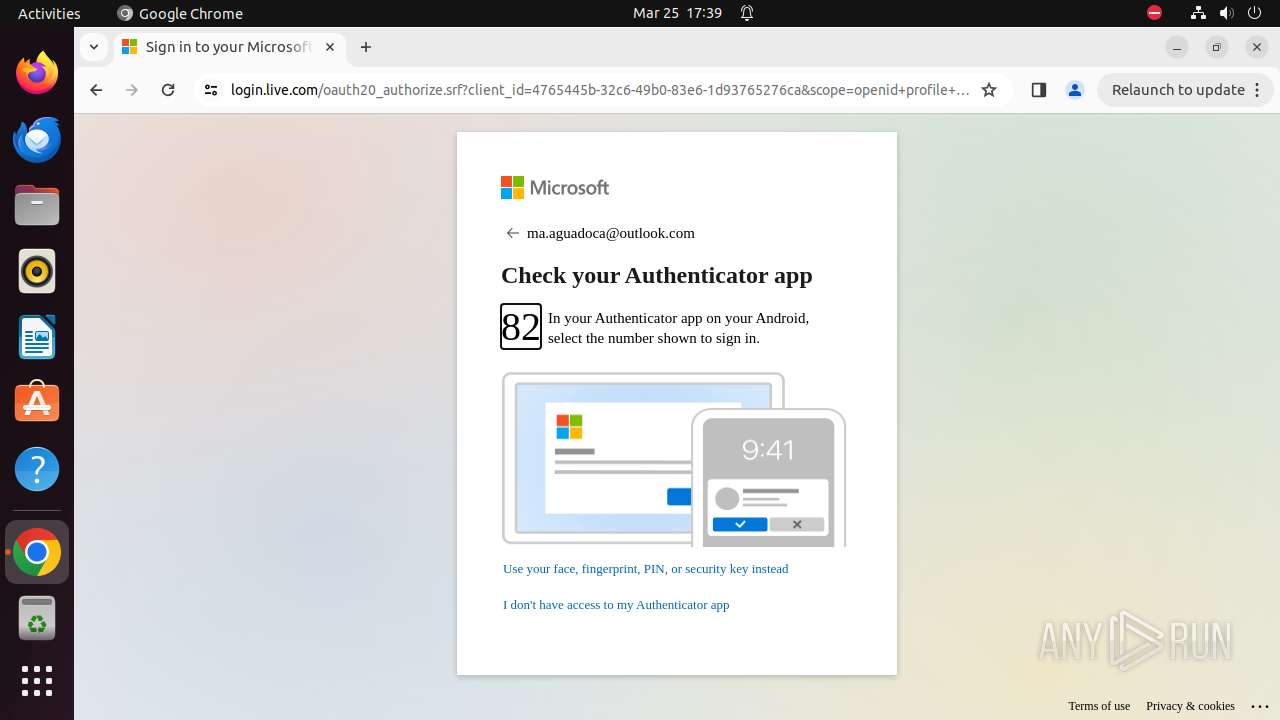Click I don't have access link
The image size is (1280, 720).
click(616, 605)
